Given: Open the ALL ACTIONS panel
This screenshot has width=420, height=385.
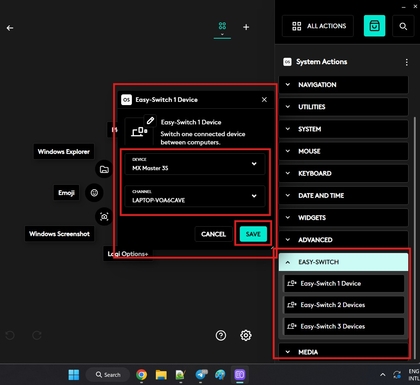Looking at the screenshot, I should click(318, 26).
